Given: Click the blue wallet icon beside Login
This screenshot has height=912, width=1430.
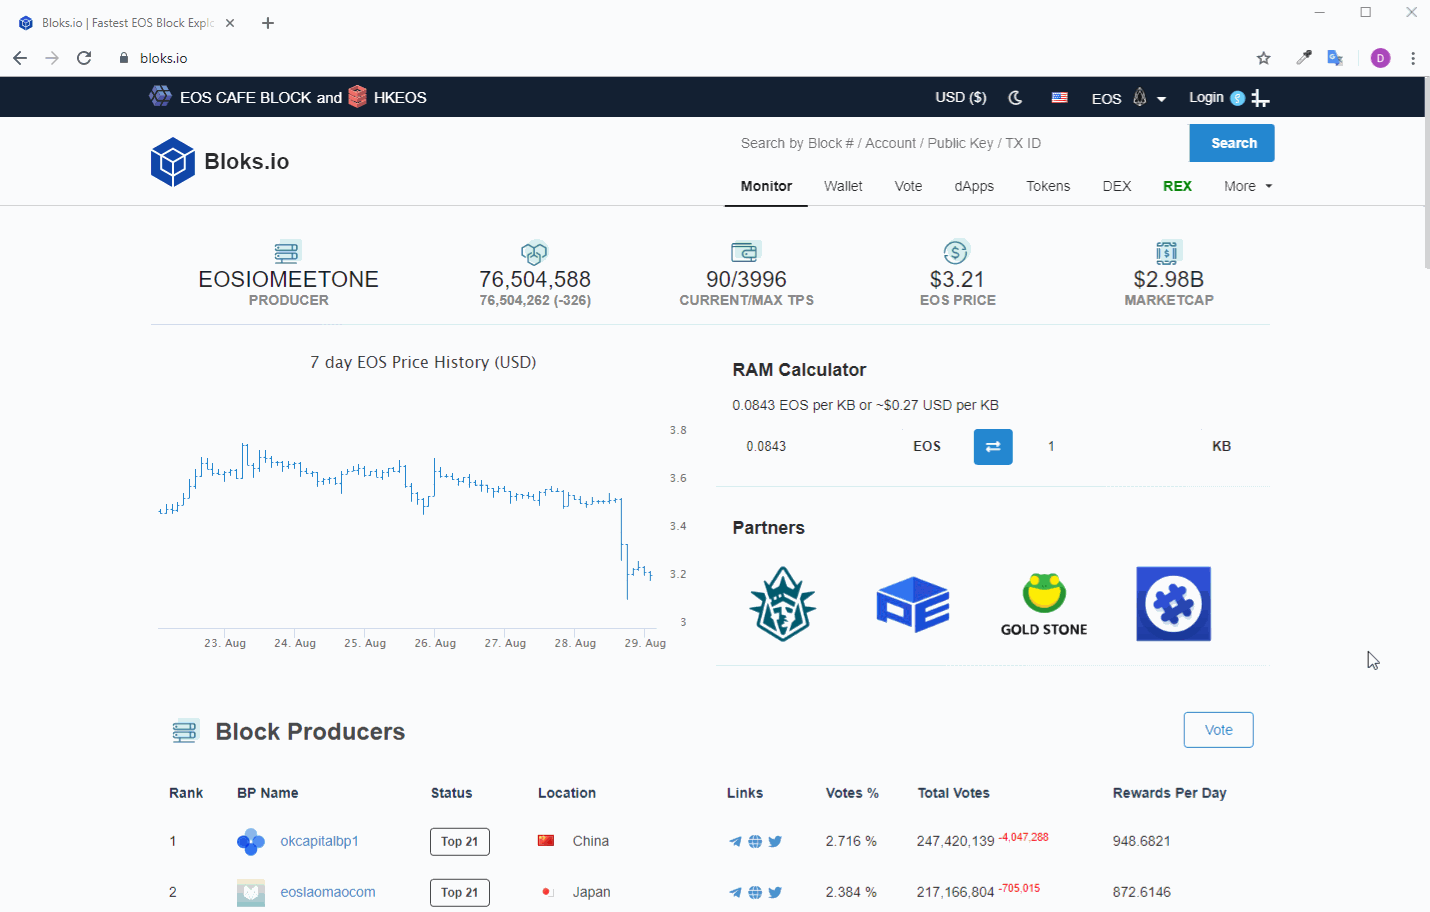Looking at the screenshot, I should (1238, 98).
